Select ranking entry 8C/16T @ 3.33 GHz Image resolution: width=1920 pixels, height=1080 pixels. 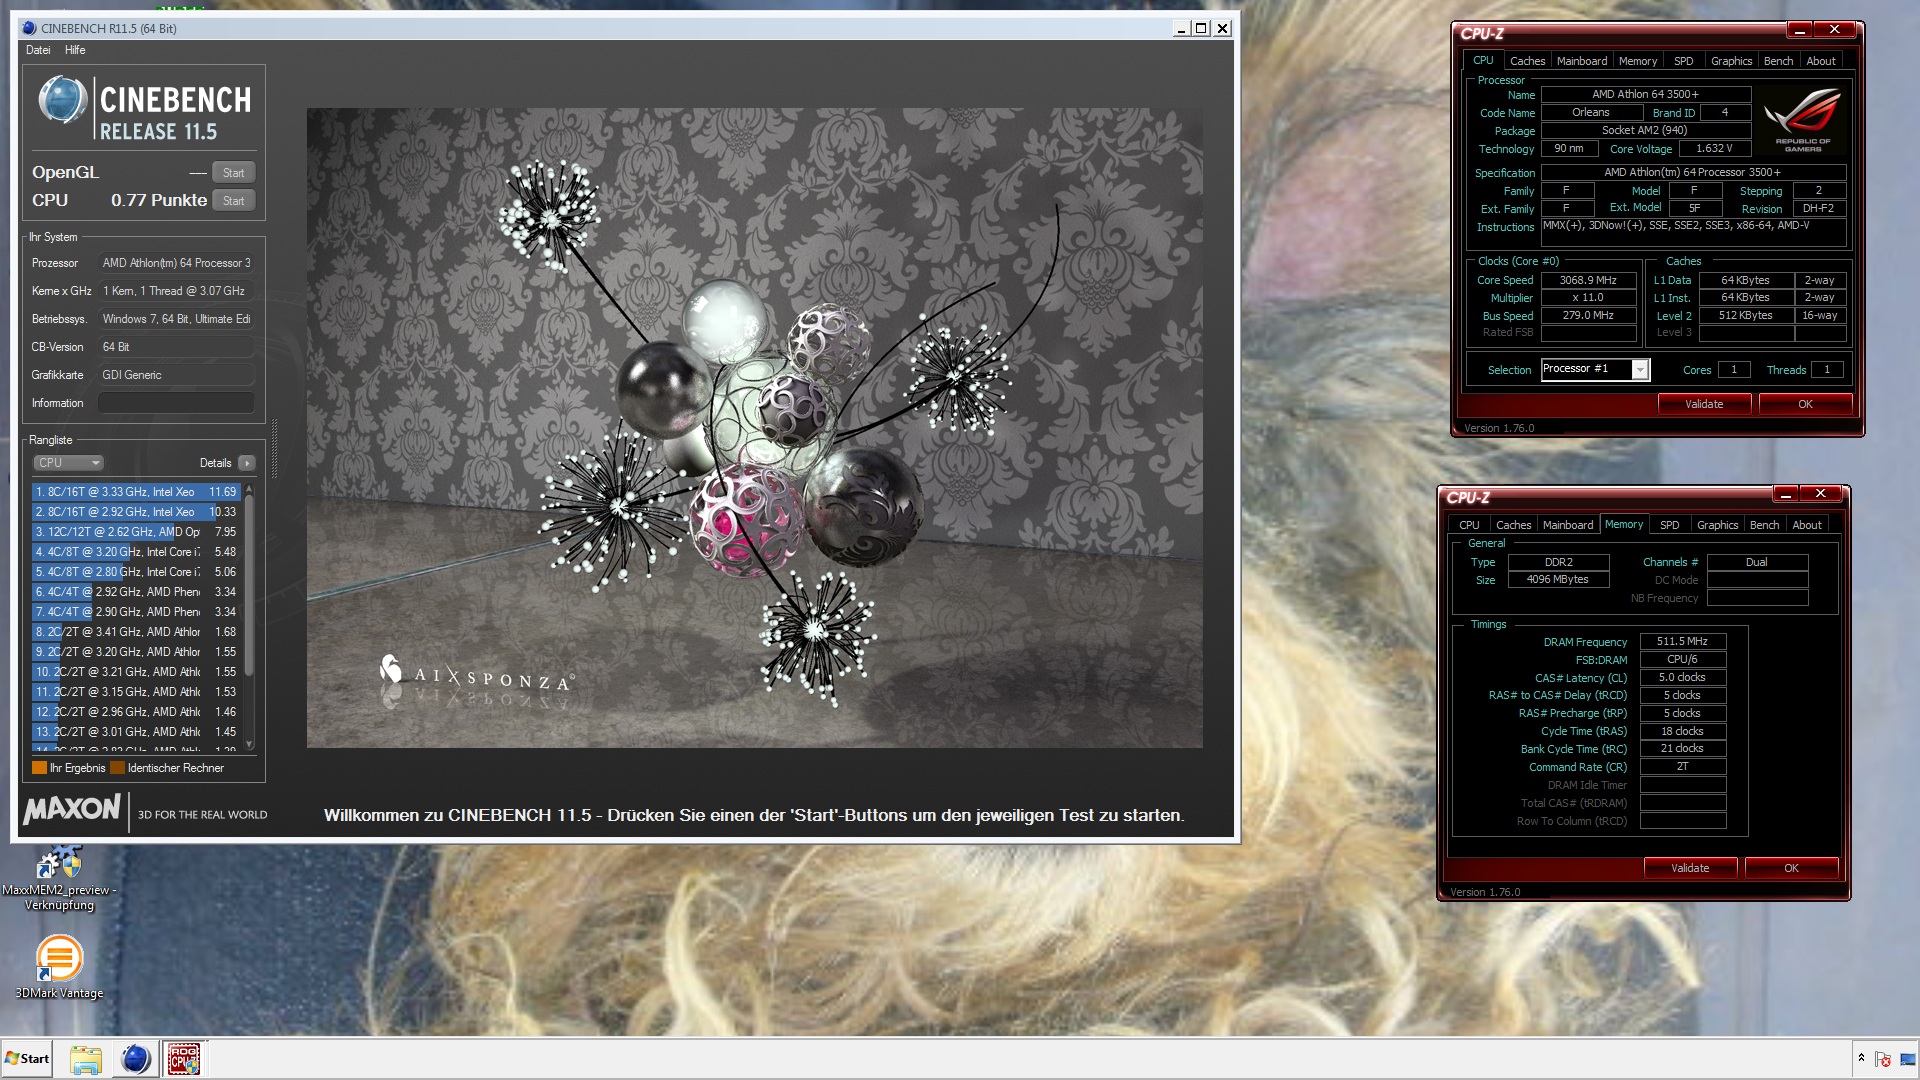tap(135, 492)
